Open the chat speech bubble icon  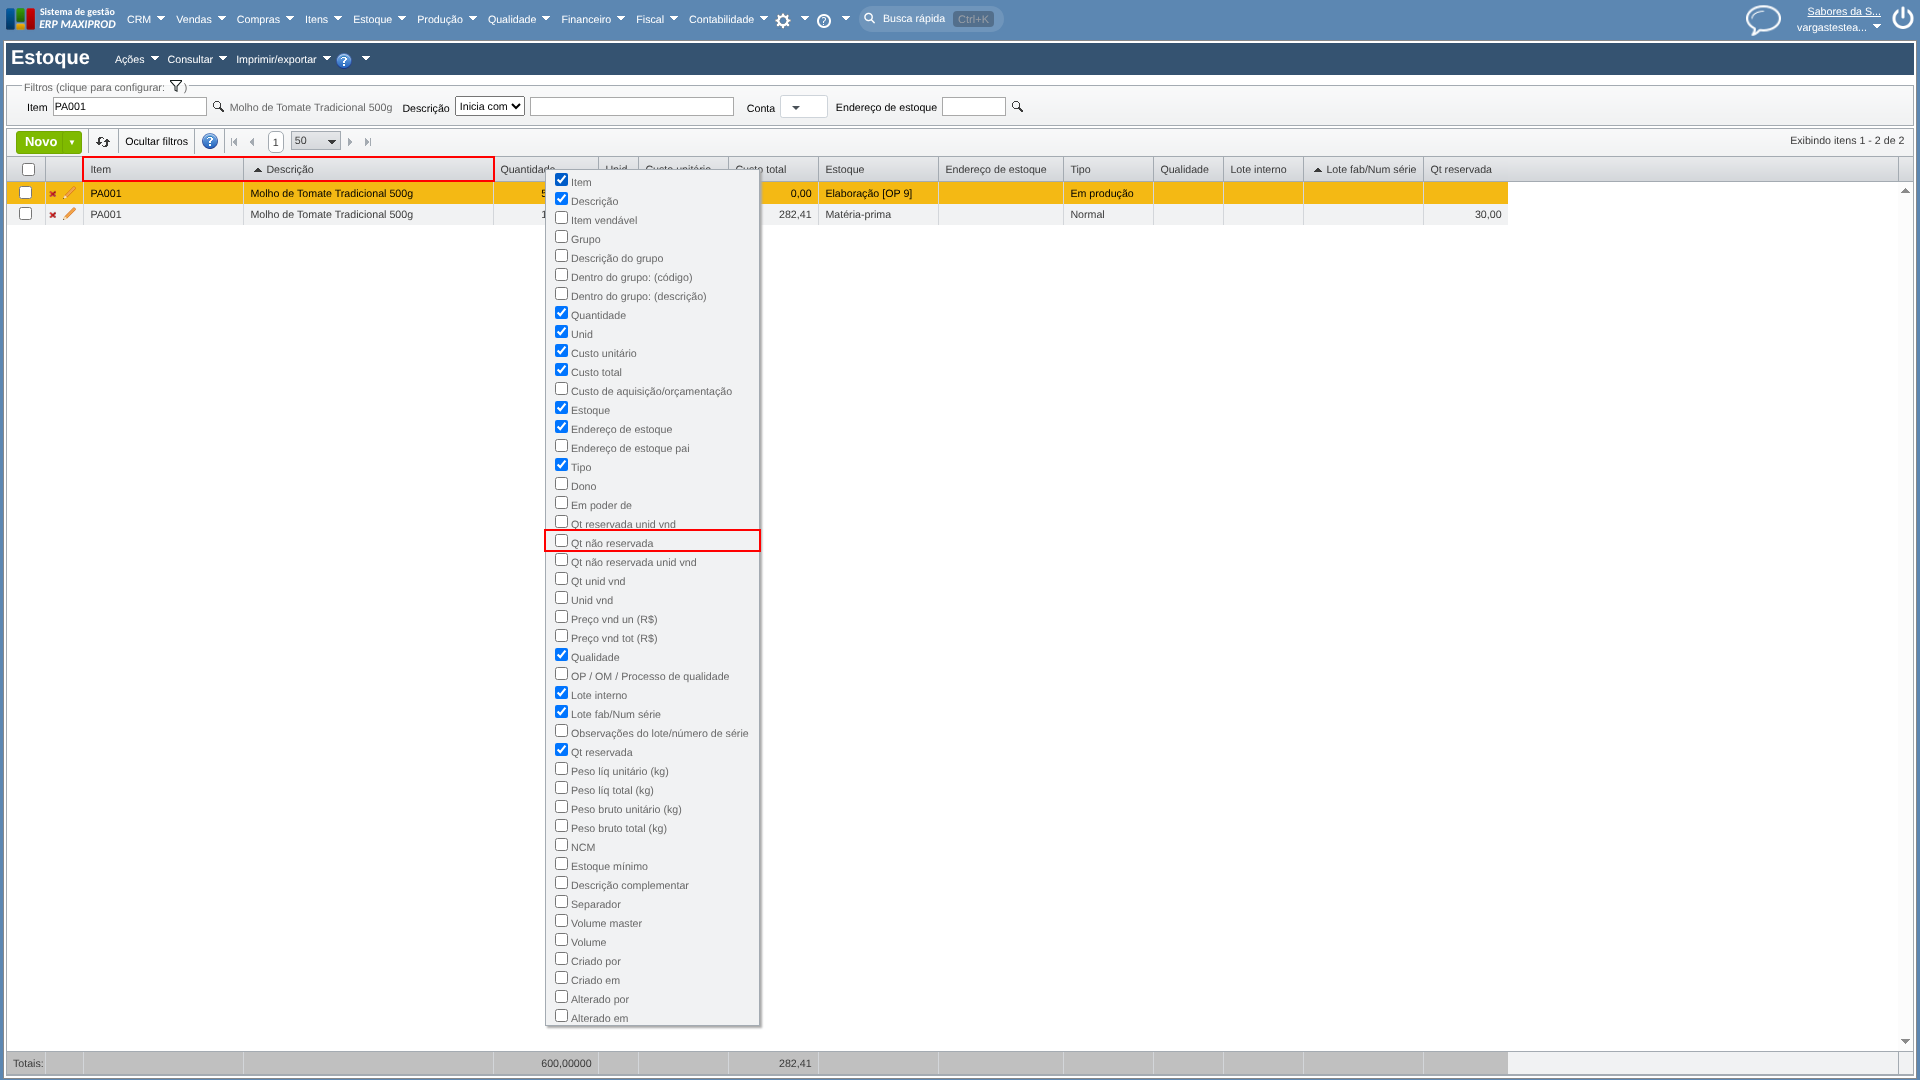1763,19
